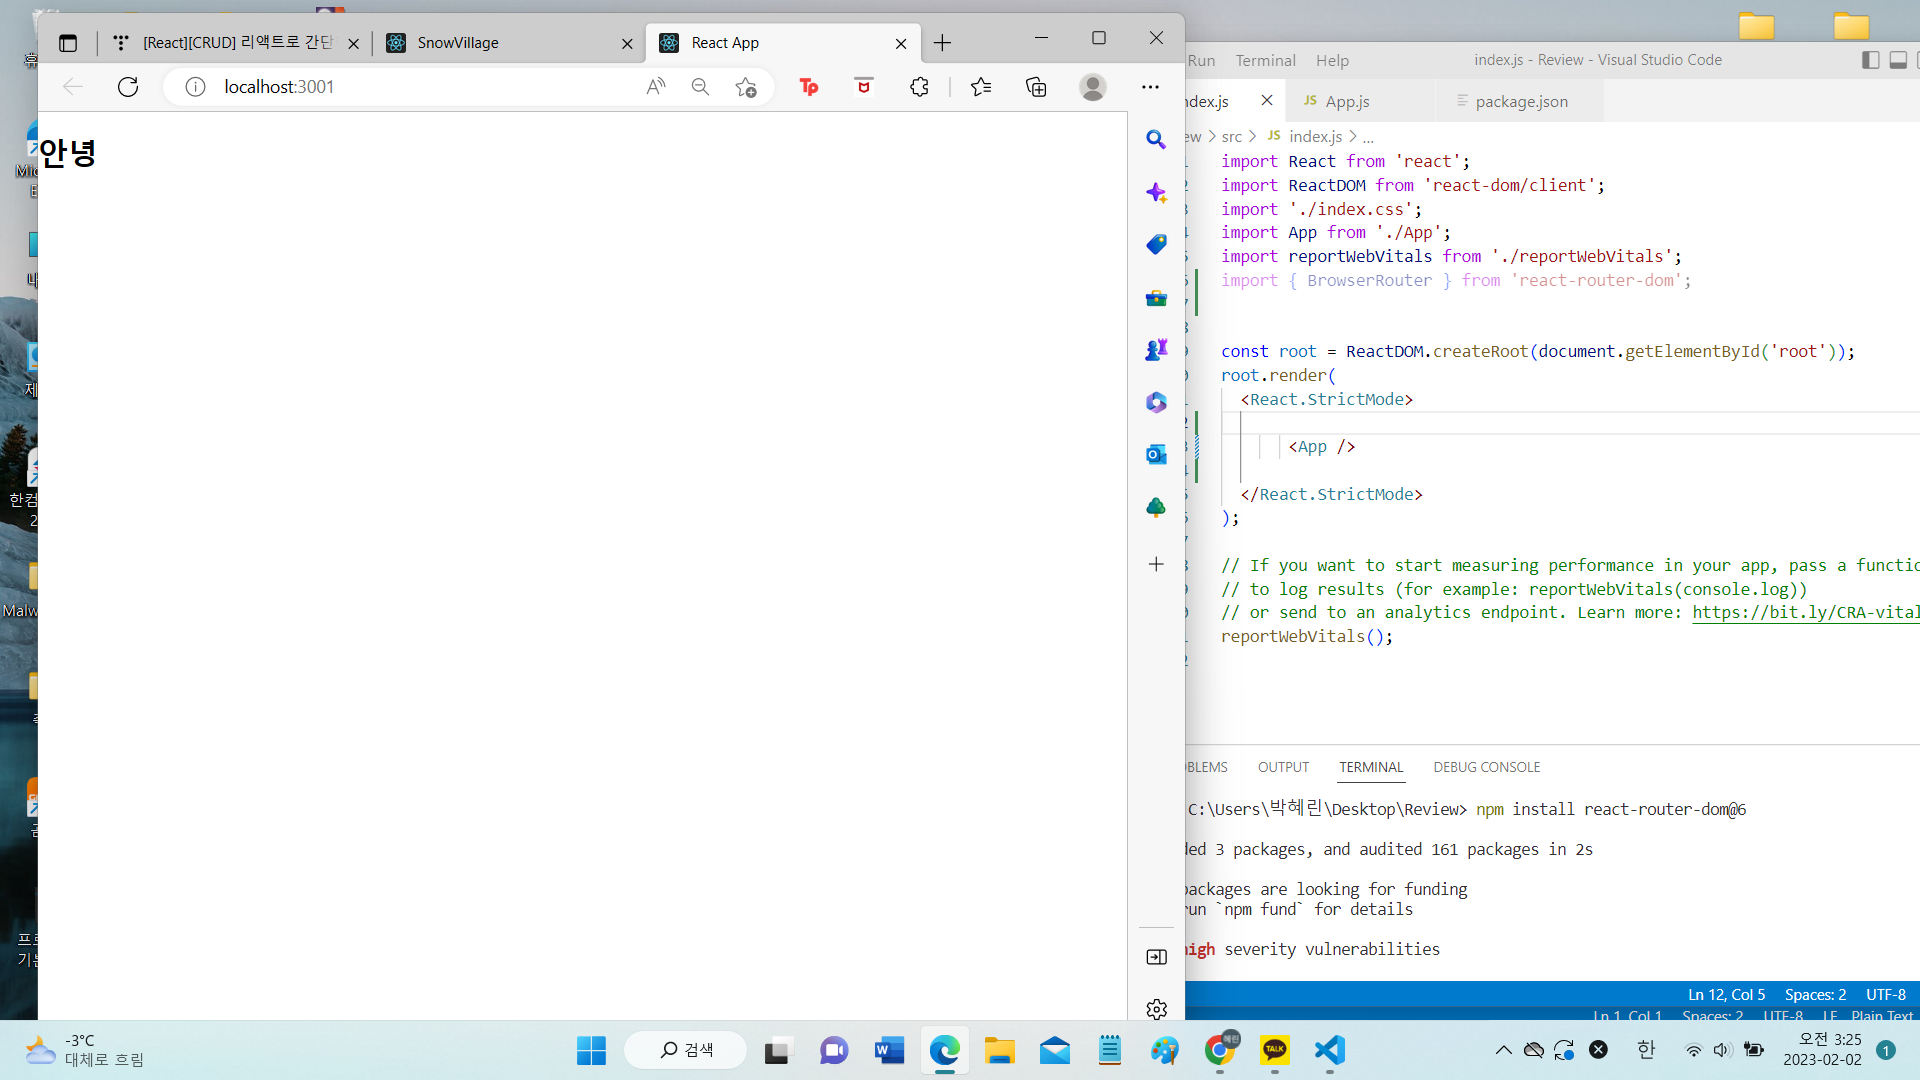Viewport: 1920px width, 1080px height.
Task: Open the Favorites list icon
Action: click(x=981, y=87)
